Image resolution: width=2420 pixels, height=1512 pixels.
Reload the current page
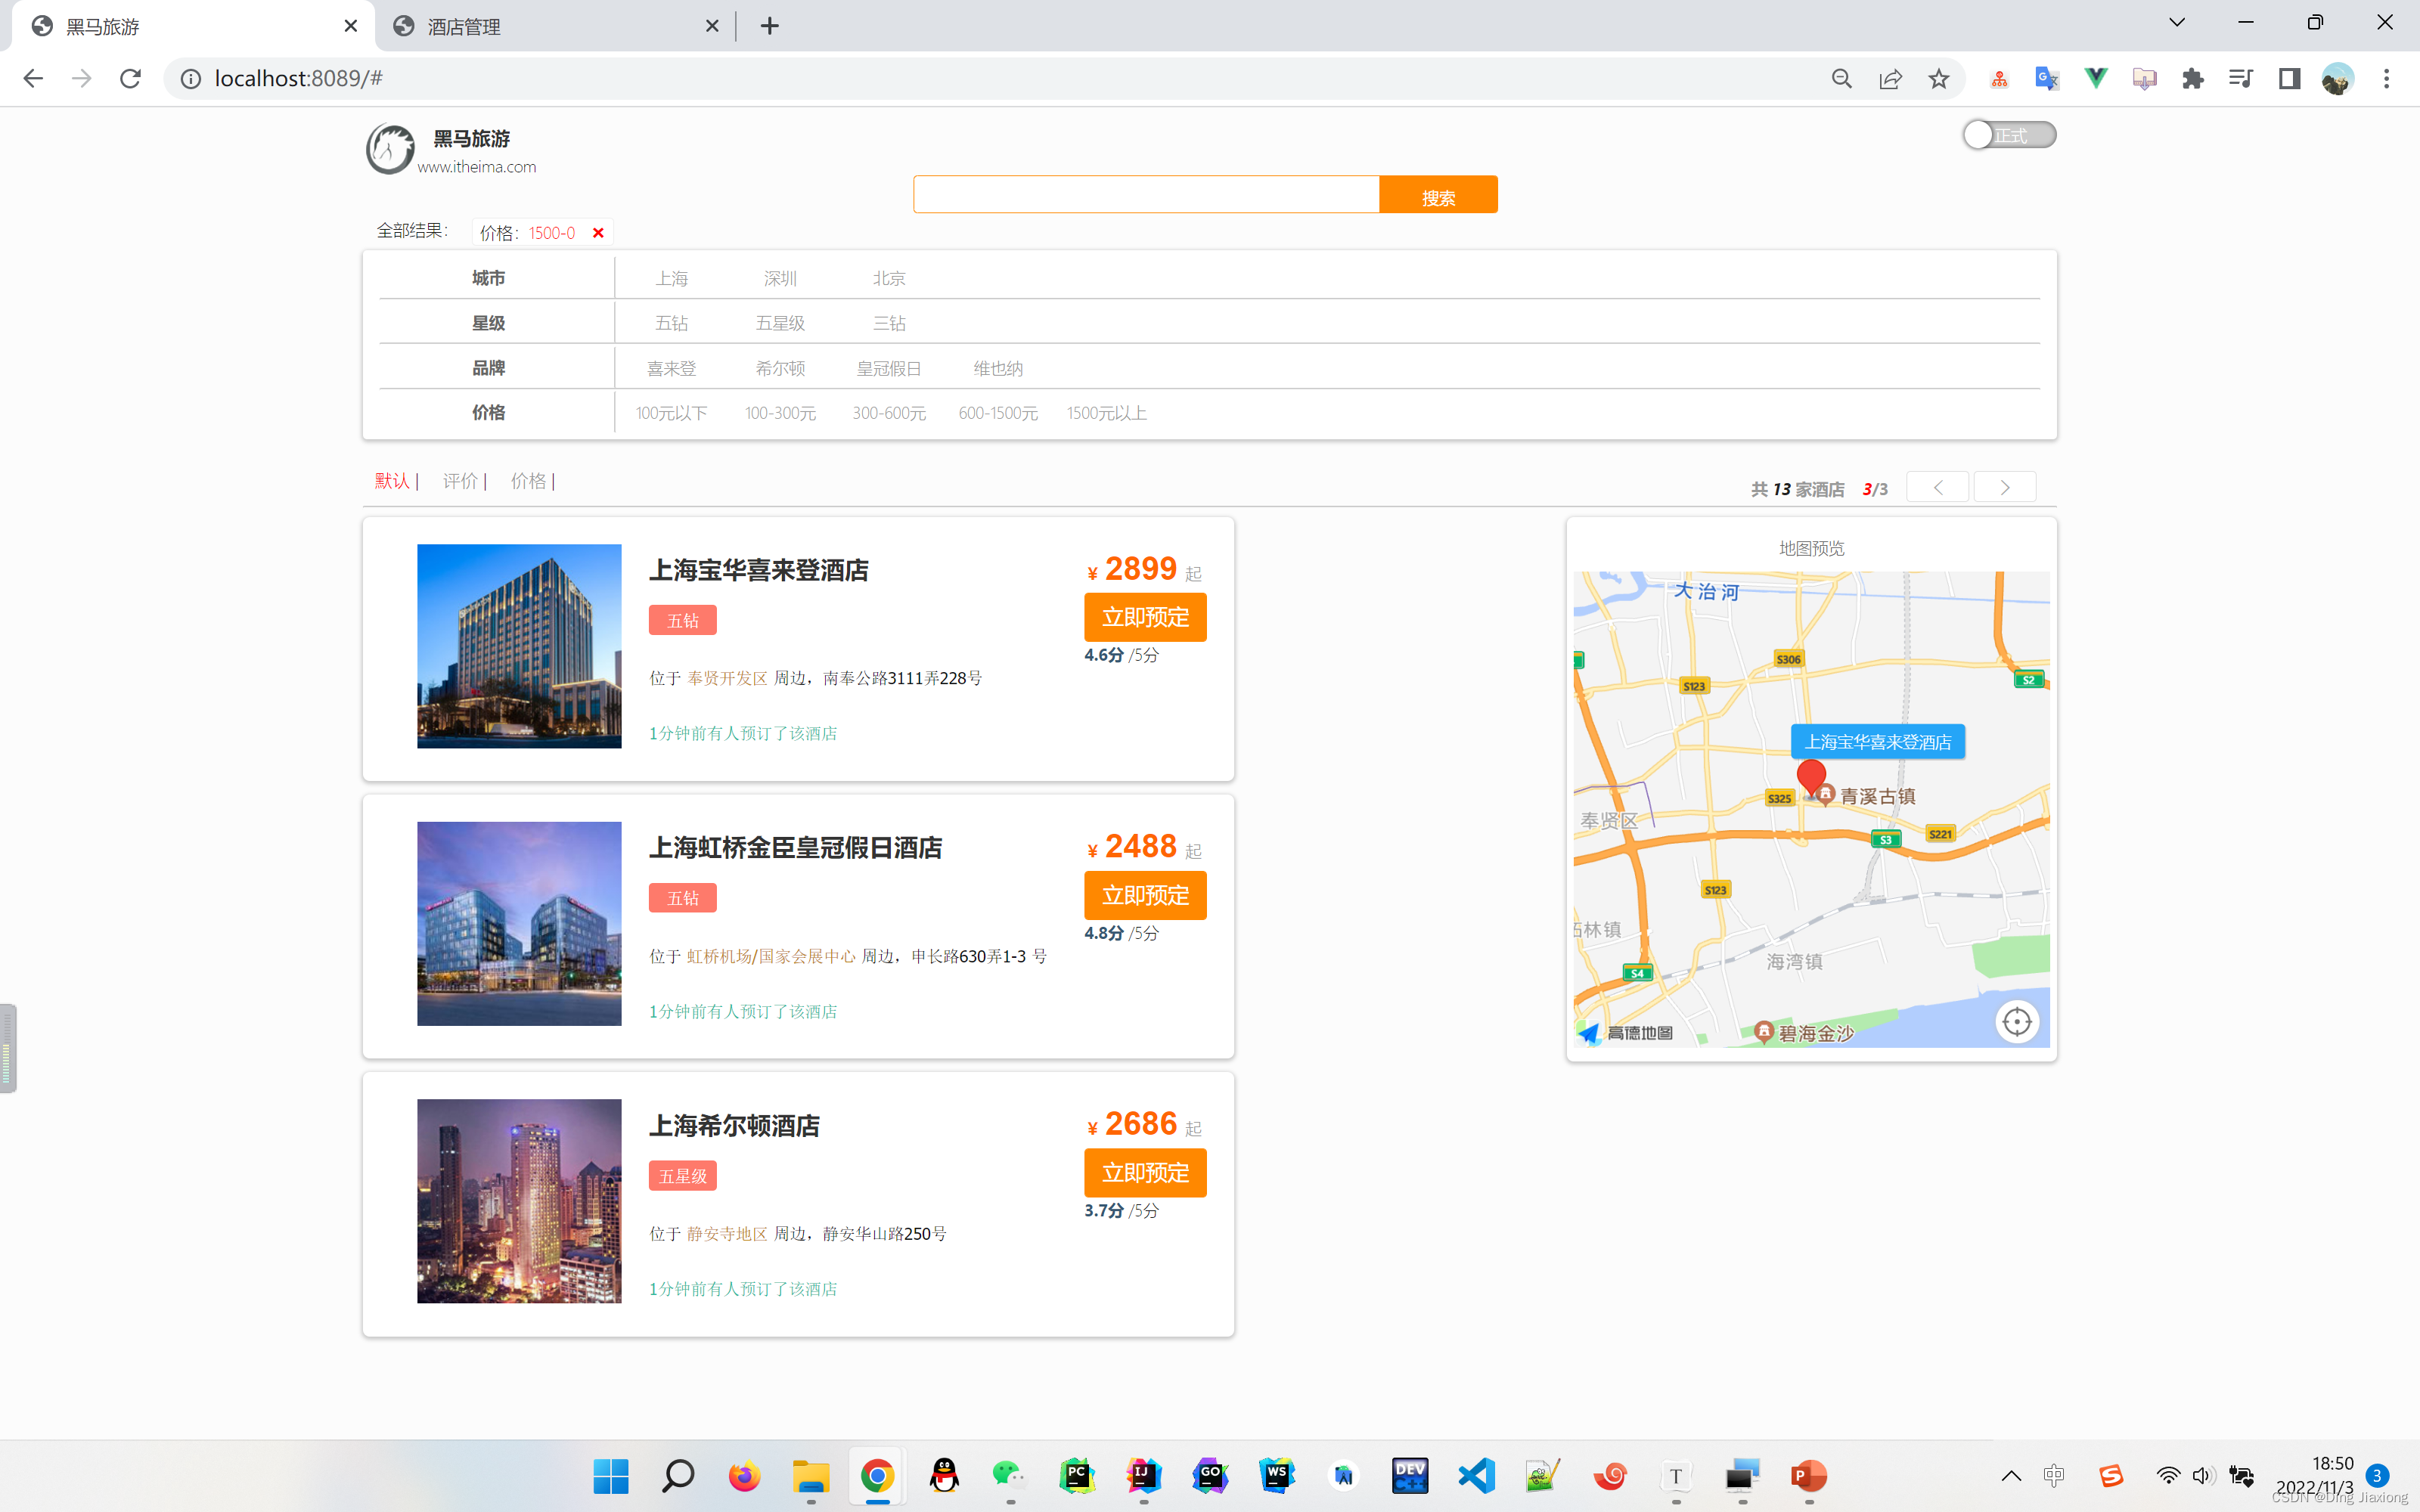[130, 78]
